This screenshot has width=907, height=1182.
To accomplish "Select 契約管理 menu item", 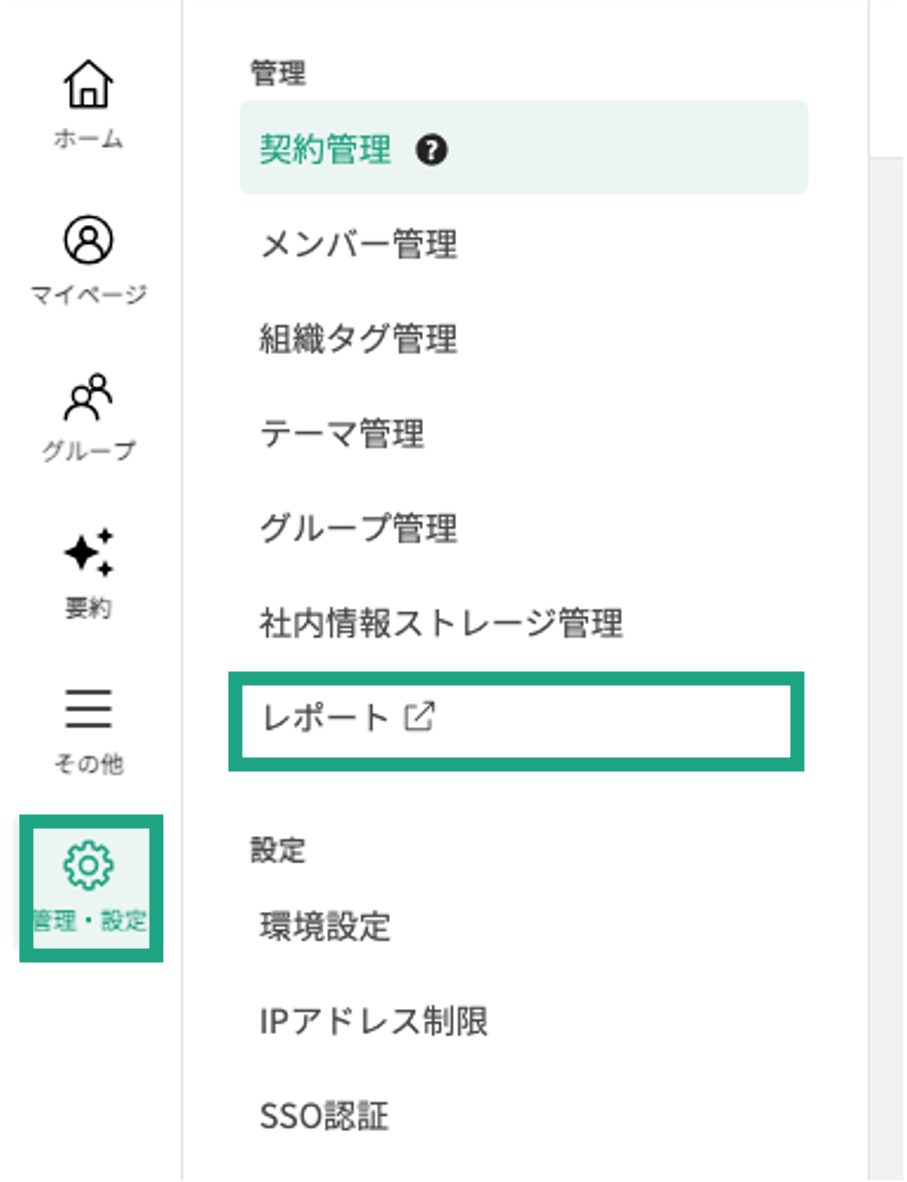I will click(x=325, y=151).
